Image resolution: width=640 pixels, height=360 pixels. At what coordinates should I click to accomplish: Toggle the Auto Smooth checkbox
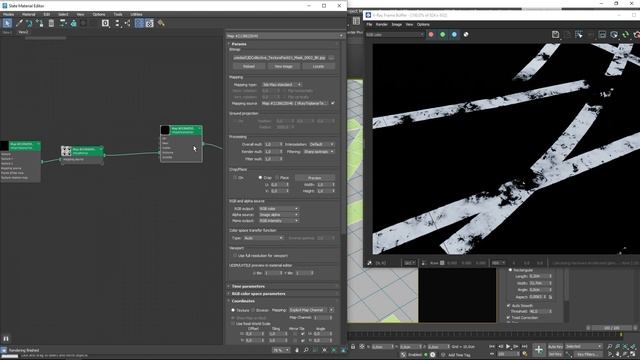tap(509, 305)
